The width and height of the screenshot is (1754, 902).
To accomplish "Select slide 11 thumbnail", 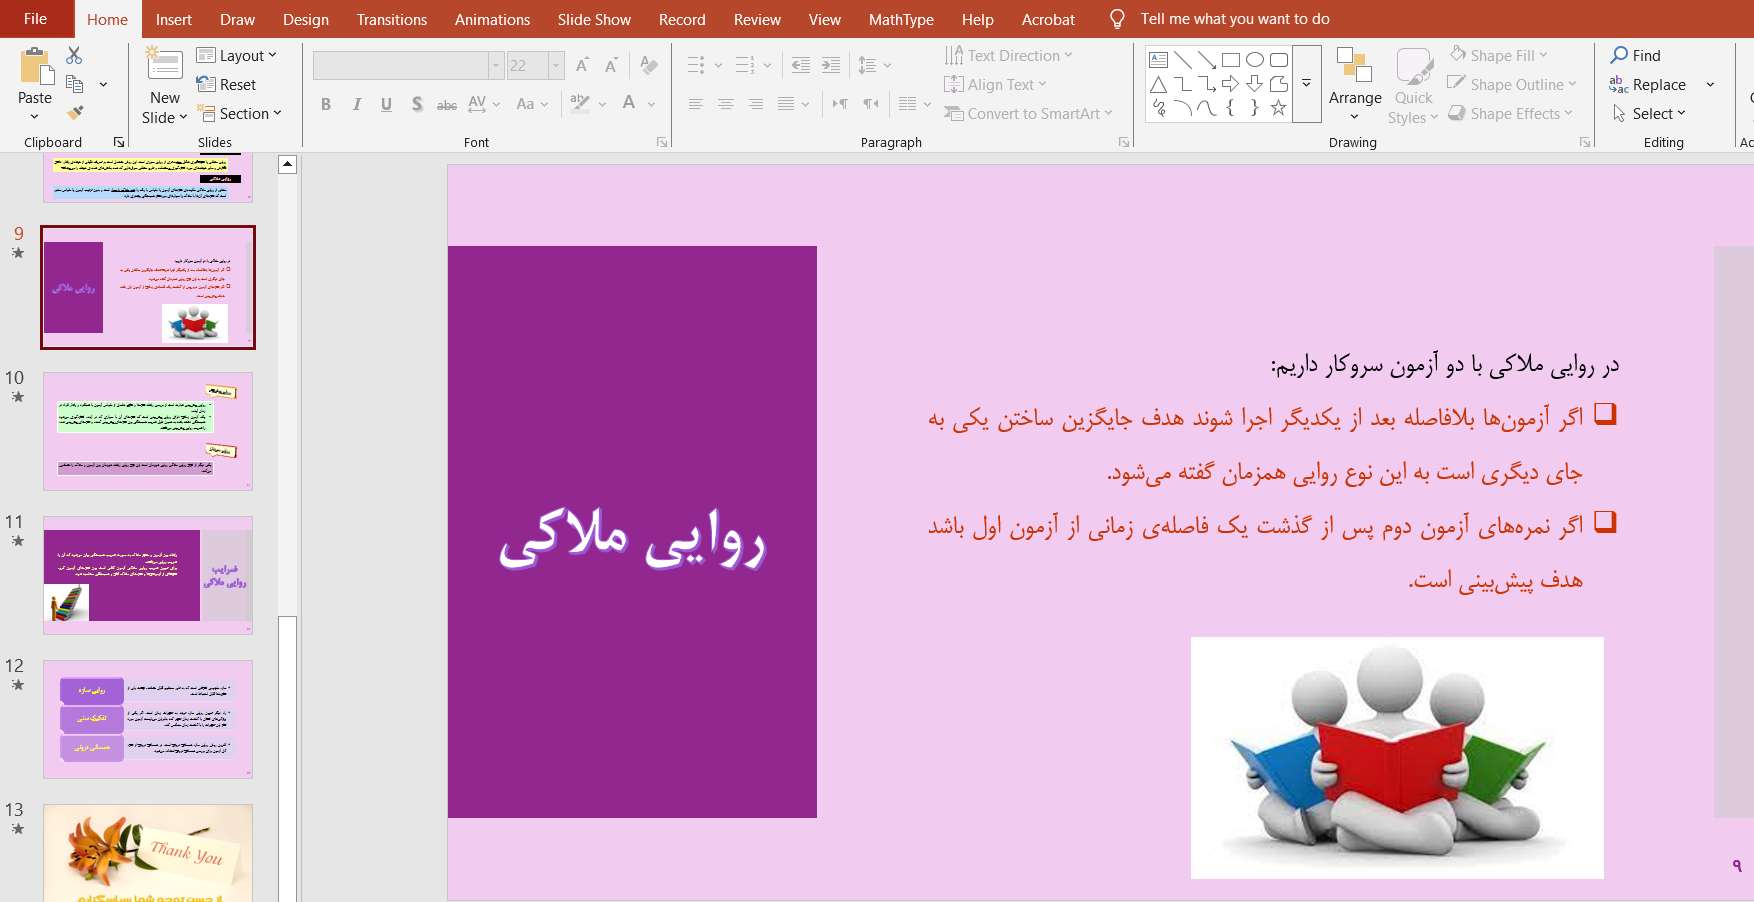I will pyautogui.click(x=148, y=575).
